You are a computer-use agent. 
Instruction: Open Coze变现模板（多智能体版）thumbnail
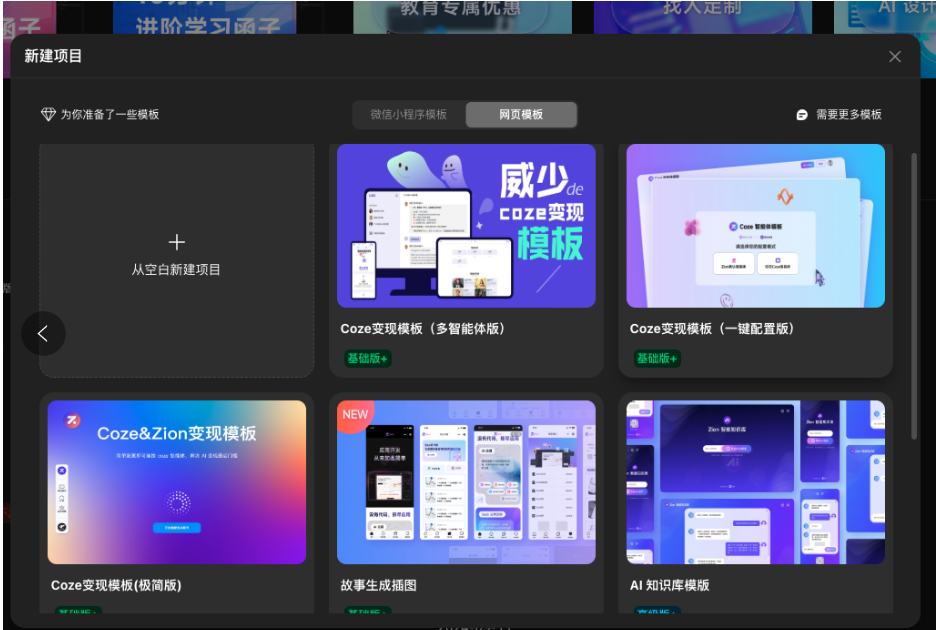pos(466,226)
